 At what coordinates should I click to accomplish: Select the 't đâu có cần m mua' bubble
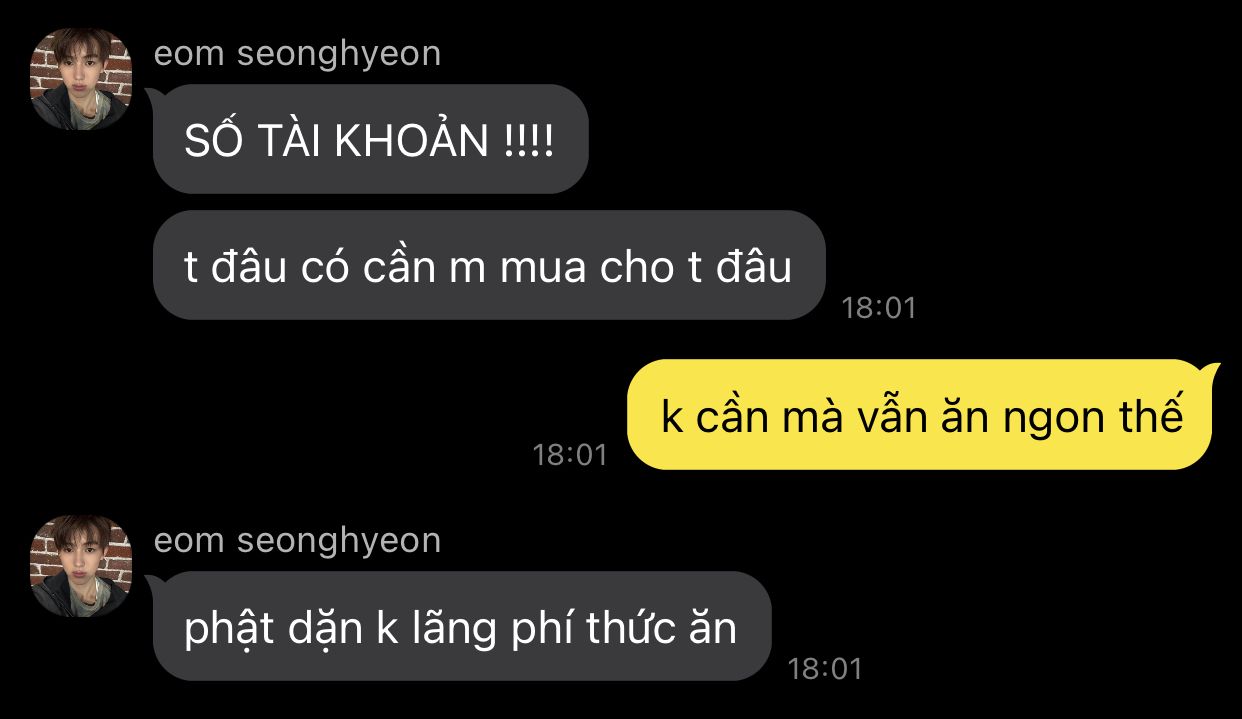(489, 265)
